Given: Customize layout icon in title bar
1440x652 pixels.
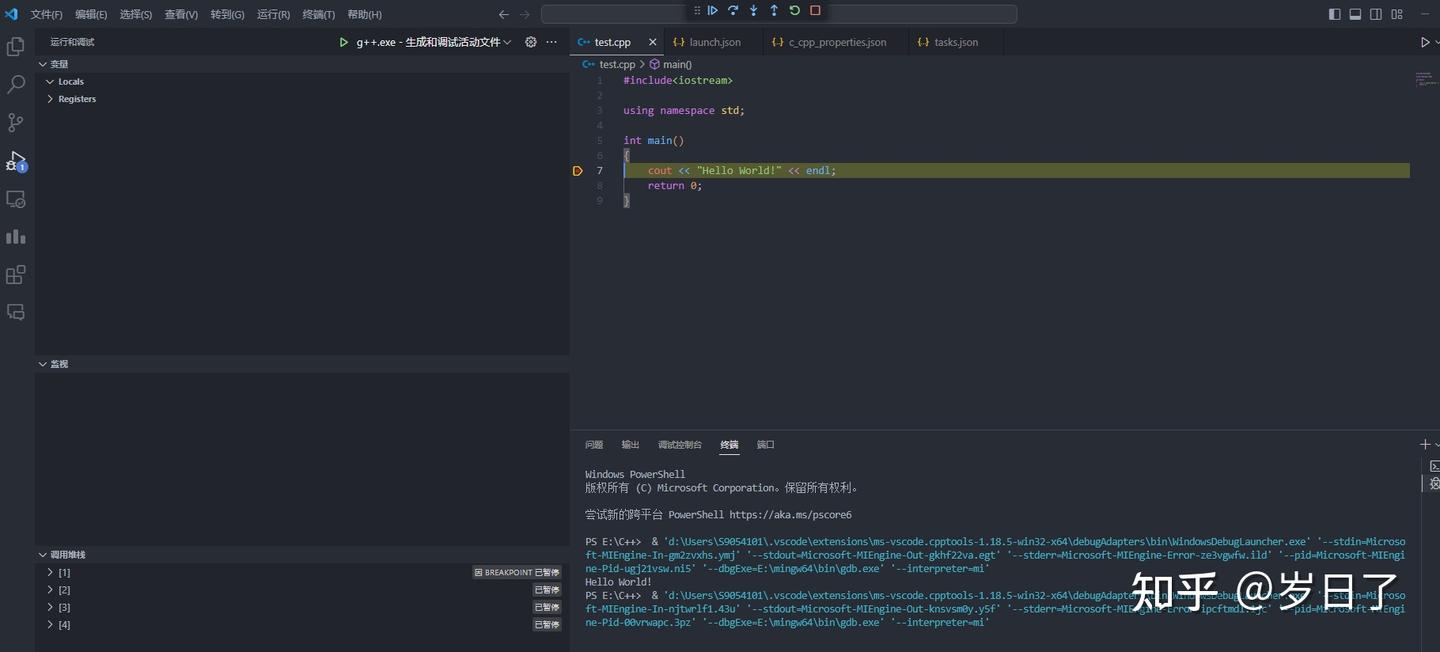Looking at the screenshot, I should coord(1397,14).
